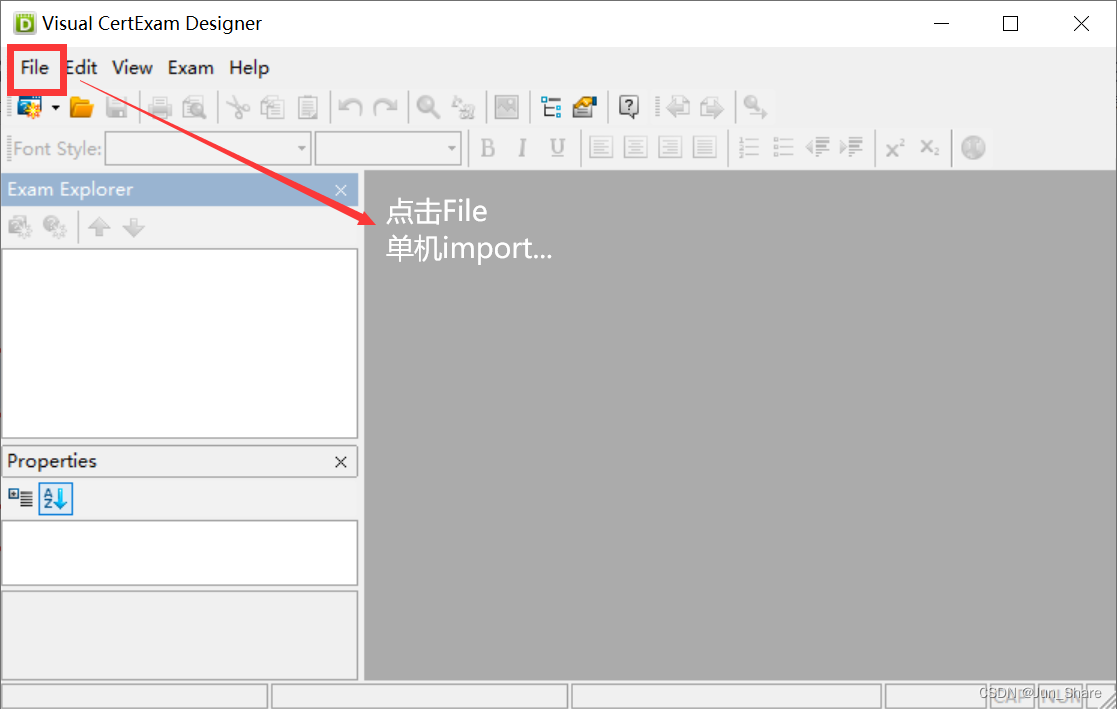This screenshot has height=709, width=1117.
Task: Click the Help question mark icon
Action: click(x=629, y=108)
